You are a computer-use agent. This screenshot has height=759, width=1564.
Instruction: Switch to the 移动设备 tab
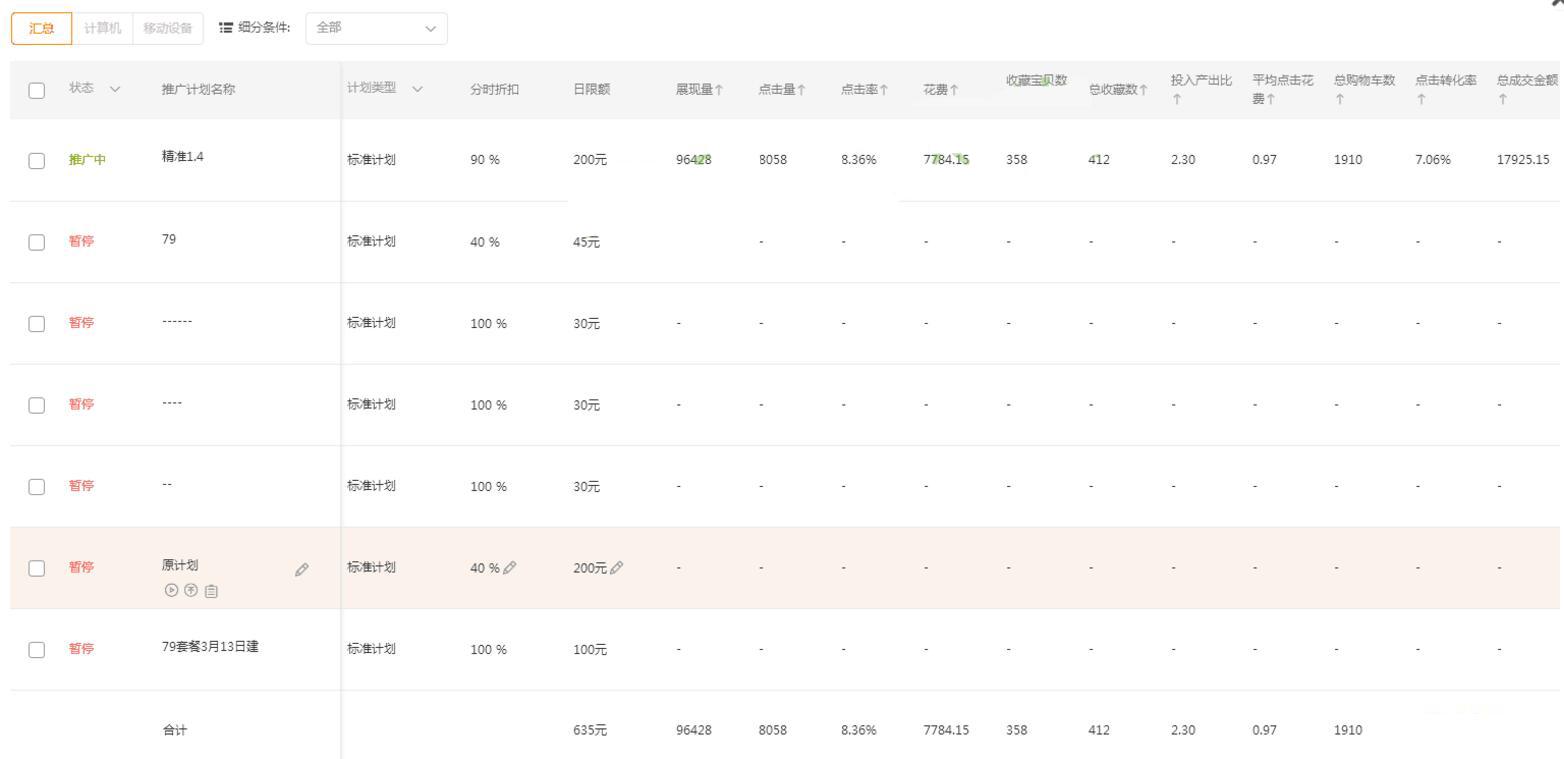tap(167, 28)
